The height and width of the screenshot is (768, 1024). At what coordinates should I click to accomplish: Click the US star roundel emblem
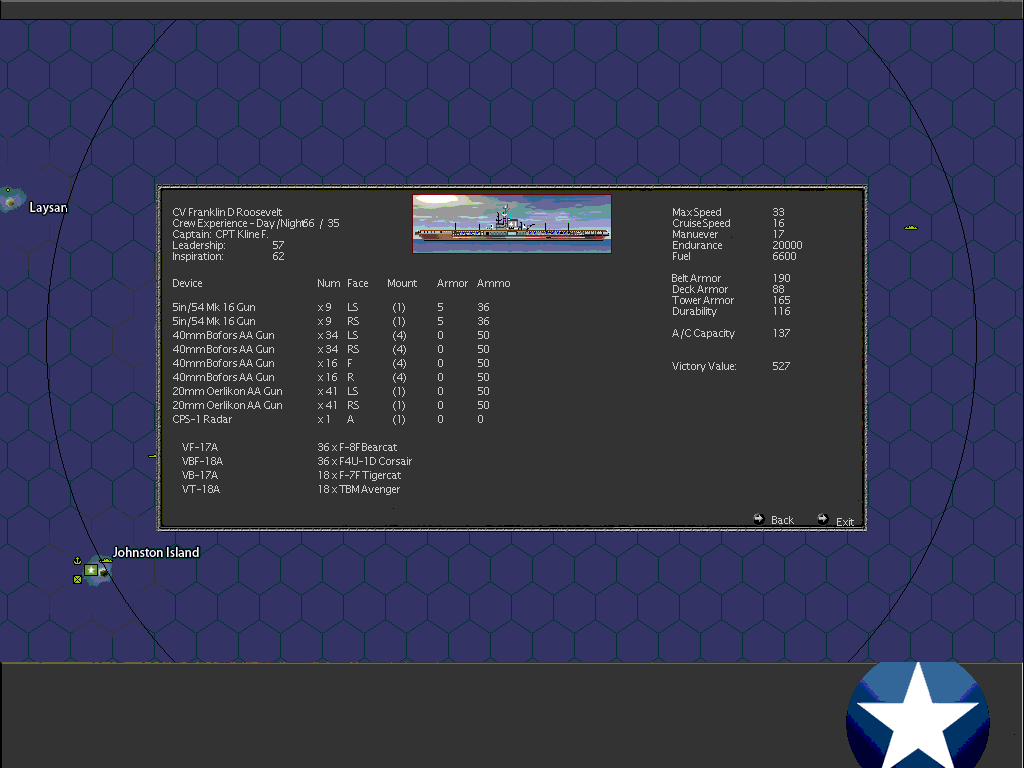[x=918, y=715]
